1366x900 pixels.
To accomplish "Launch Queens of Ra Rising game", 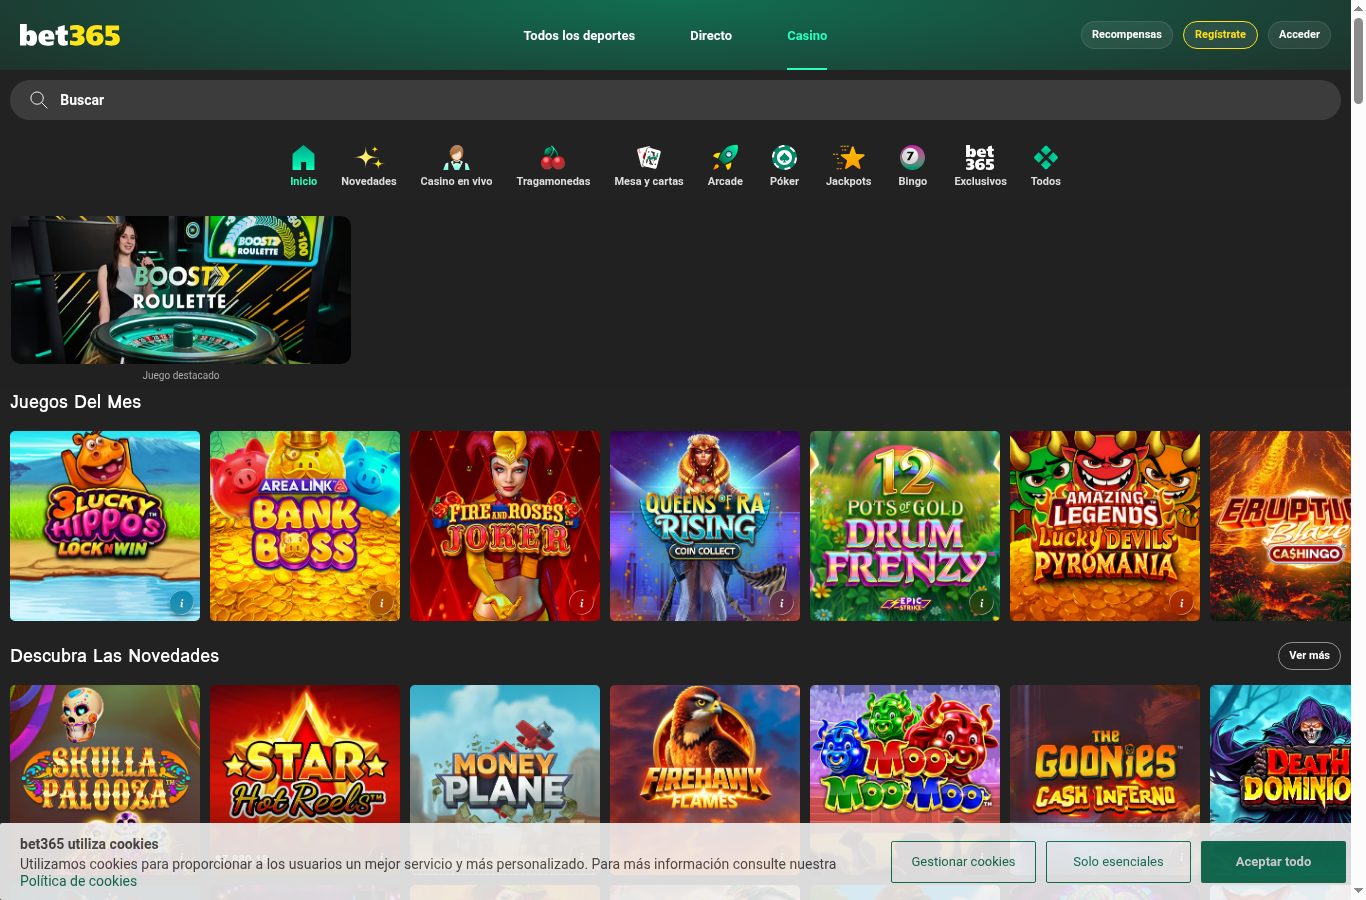I will pos(705,526).
